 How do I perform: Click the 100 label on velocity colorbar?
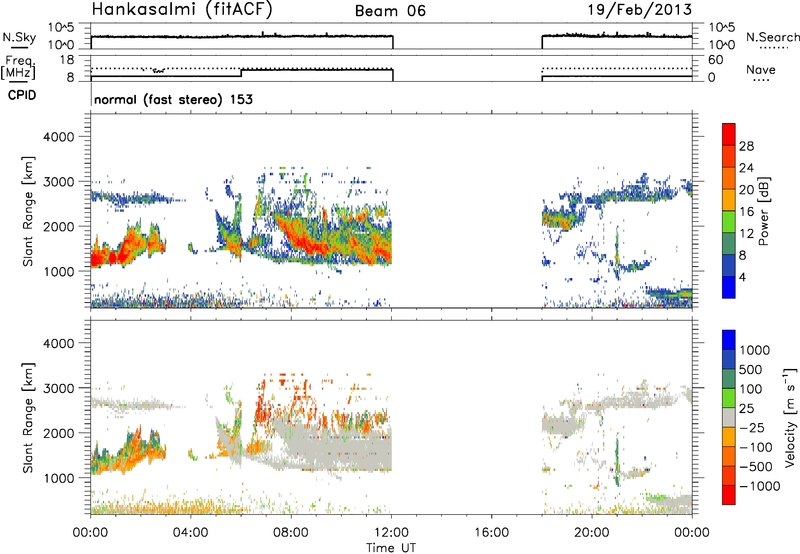750,389
